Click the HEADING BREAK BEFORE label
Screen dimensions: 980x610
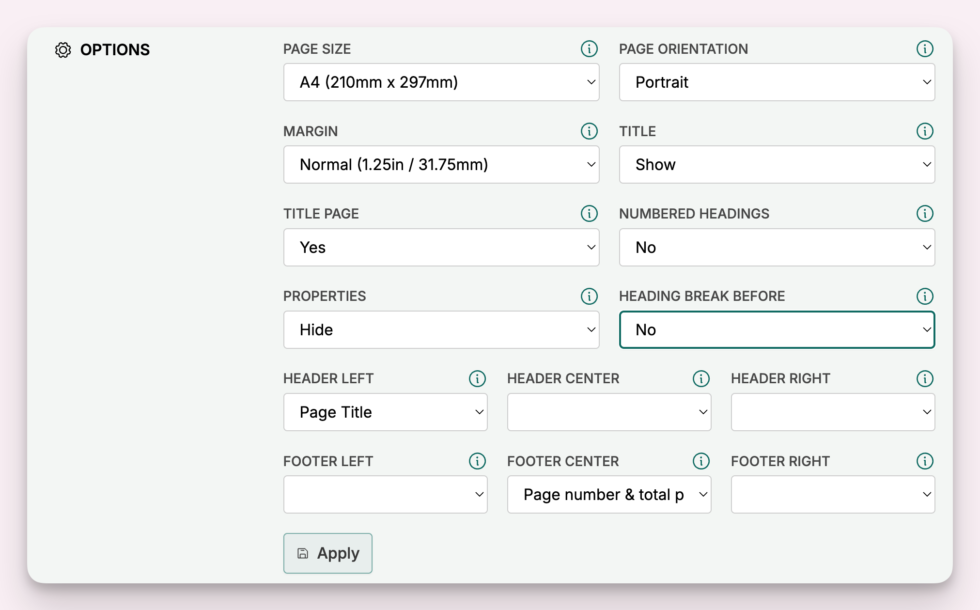[702, 296]
